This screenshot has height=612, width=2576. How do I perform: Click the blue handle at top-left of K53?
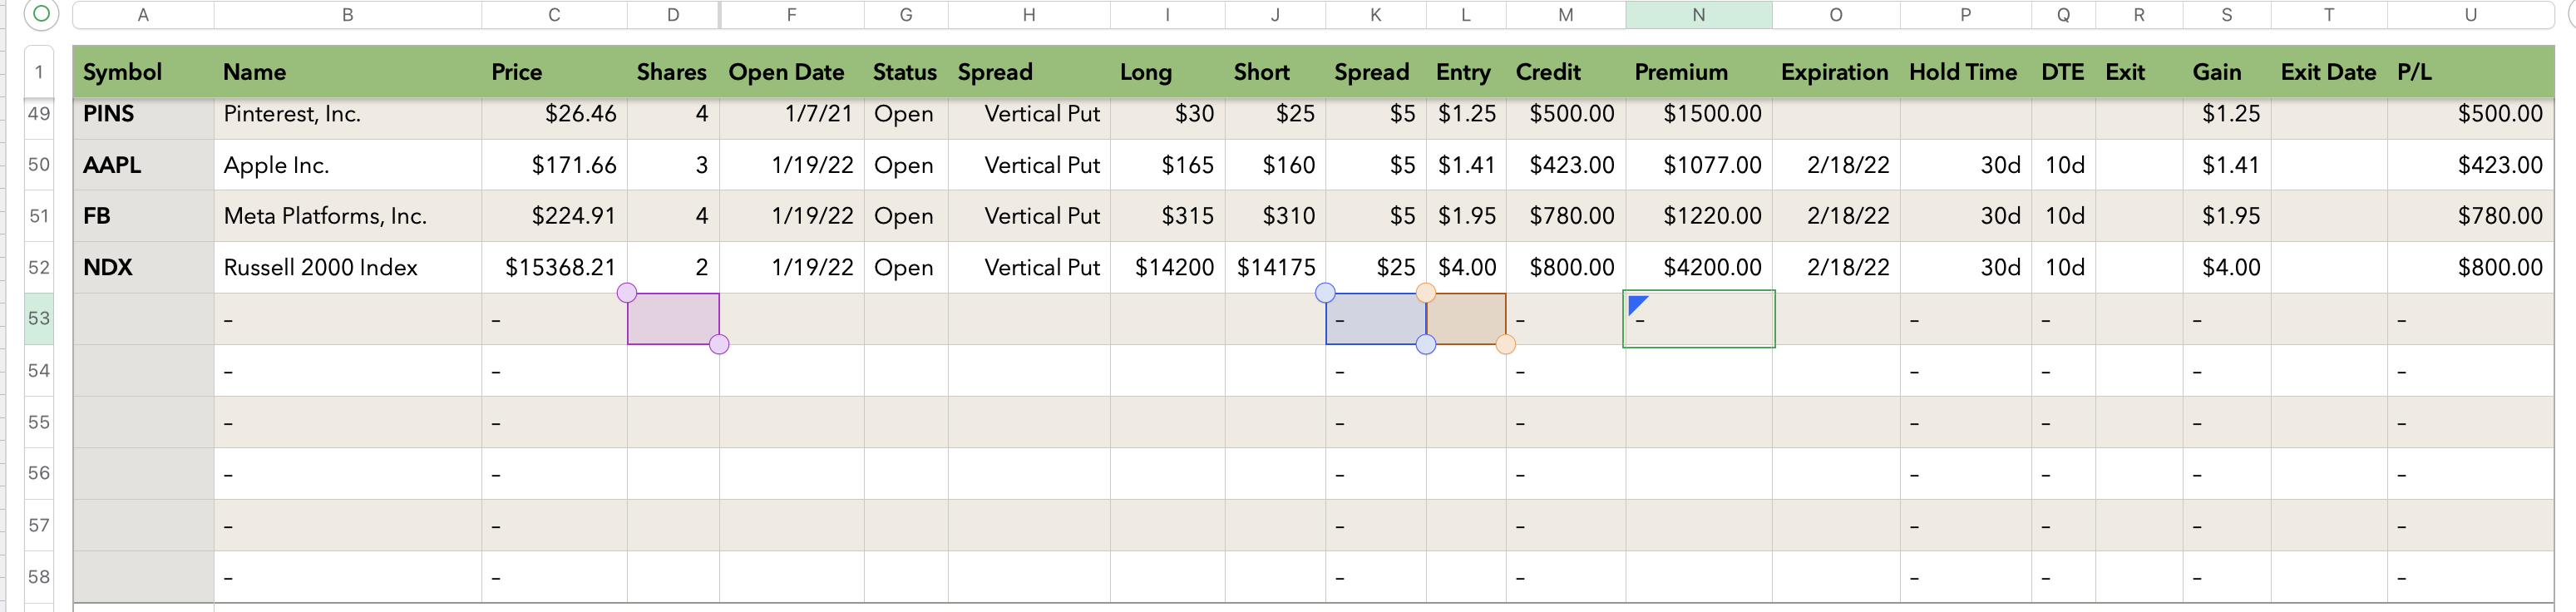(x=1325, y=293)
